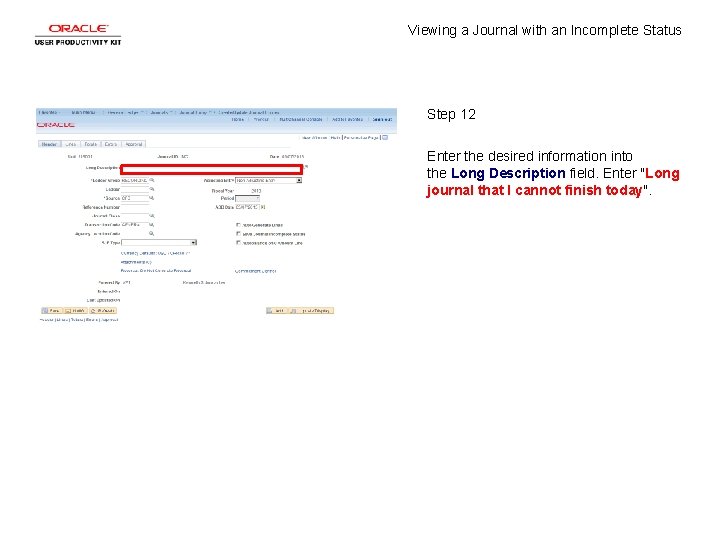This screenshot has height=540, width=720.
Task: Click spell check icon after Long Description field
Action: coord(306,167)
